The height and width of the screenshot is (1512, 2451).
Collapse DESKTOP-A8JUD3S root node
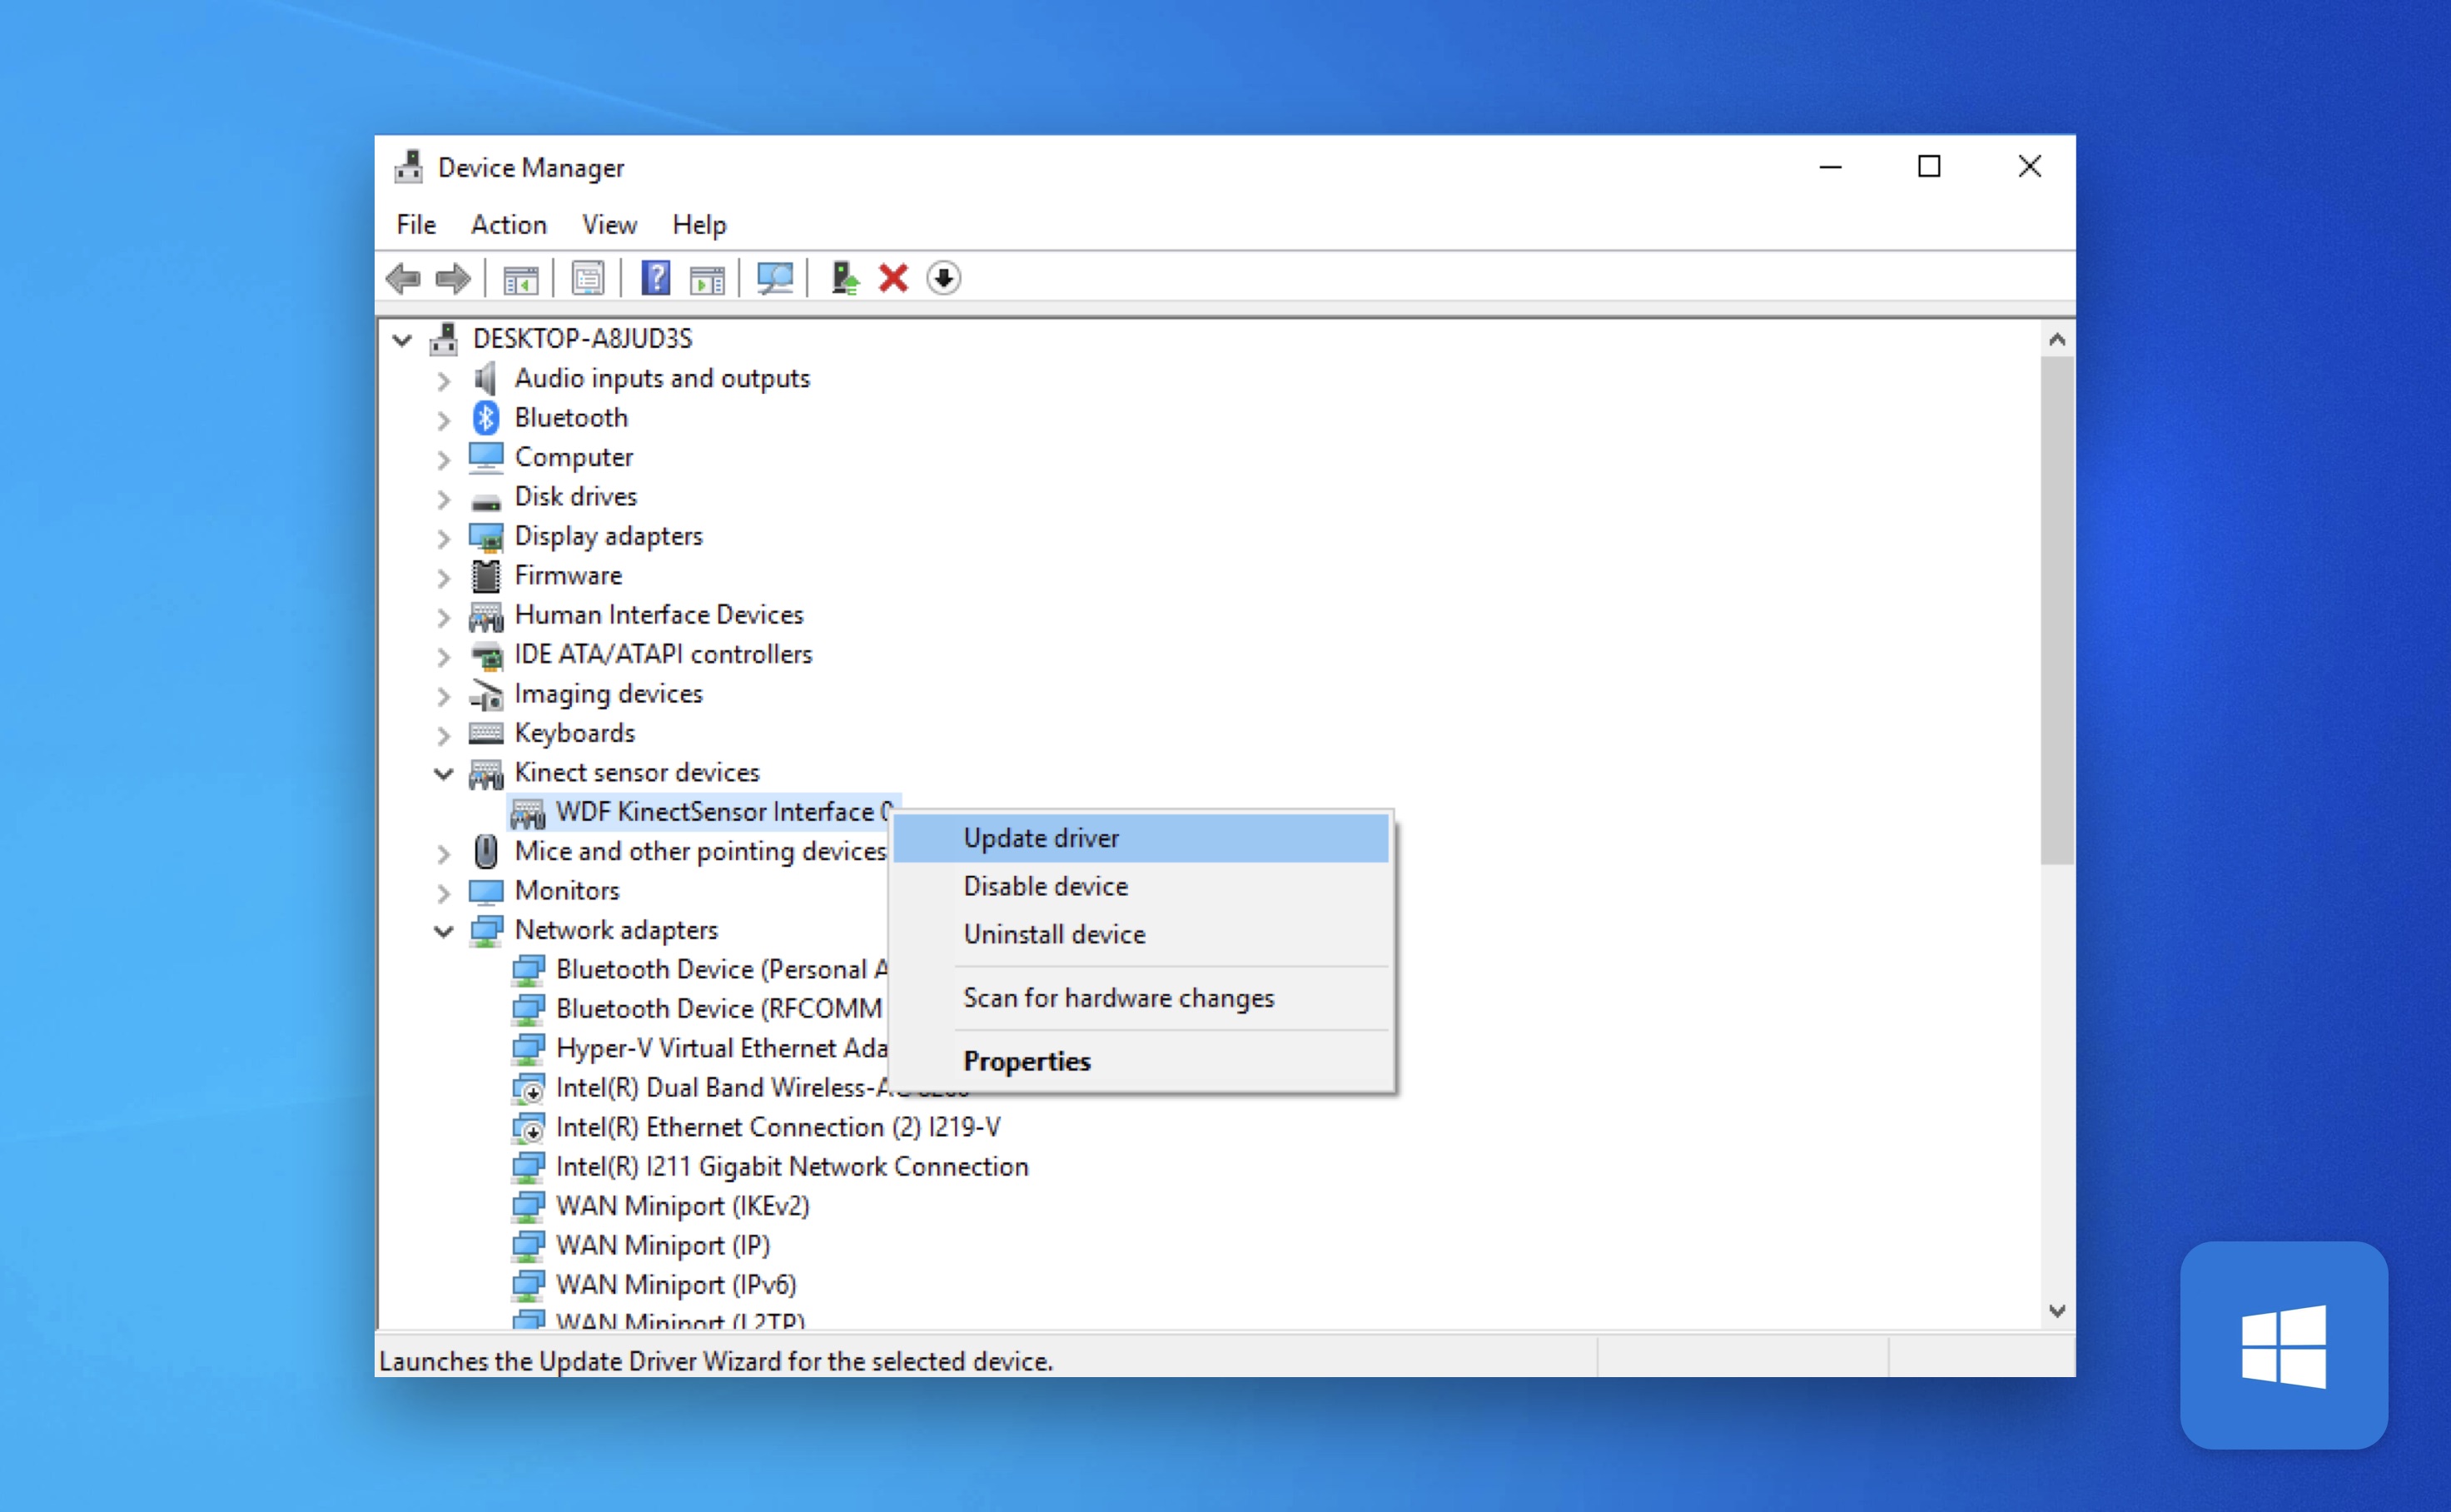pos(402,340)
